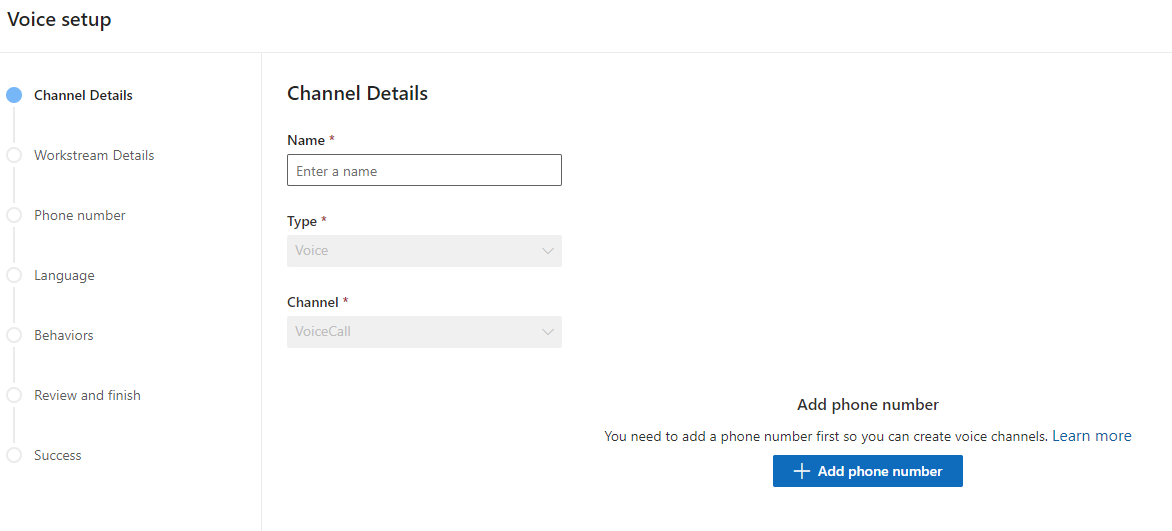Click the Success step circle
1172x531 pixels.
(14, 455)
